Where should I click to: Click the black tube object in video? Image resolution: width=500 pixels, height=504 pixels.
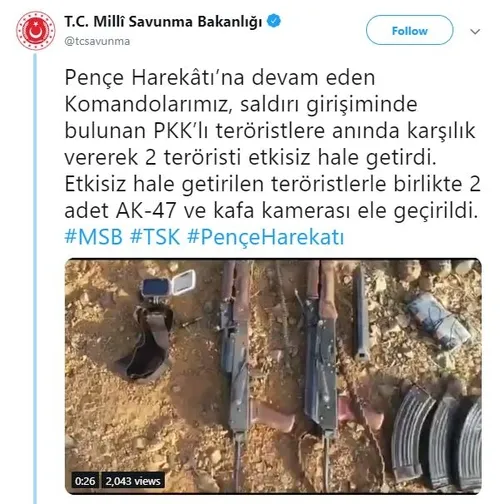361,312
